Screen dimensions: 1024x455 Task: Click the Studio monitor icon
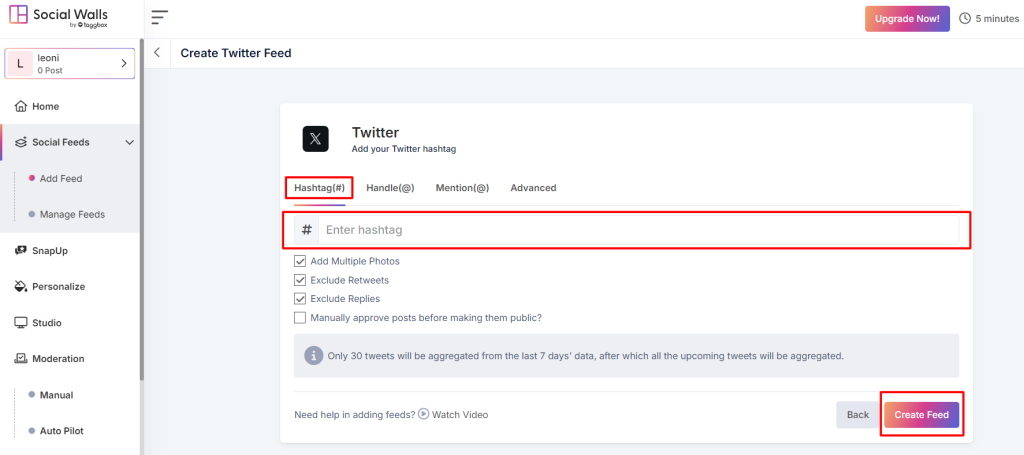pos(21,323)
